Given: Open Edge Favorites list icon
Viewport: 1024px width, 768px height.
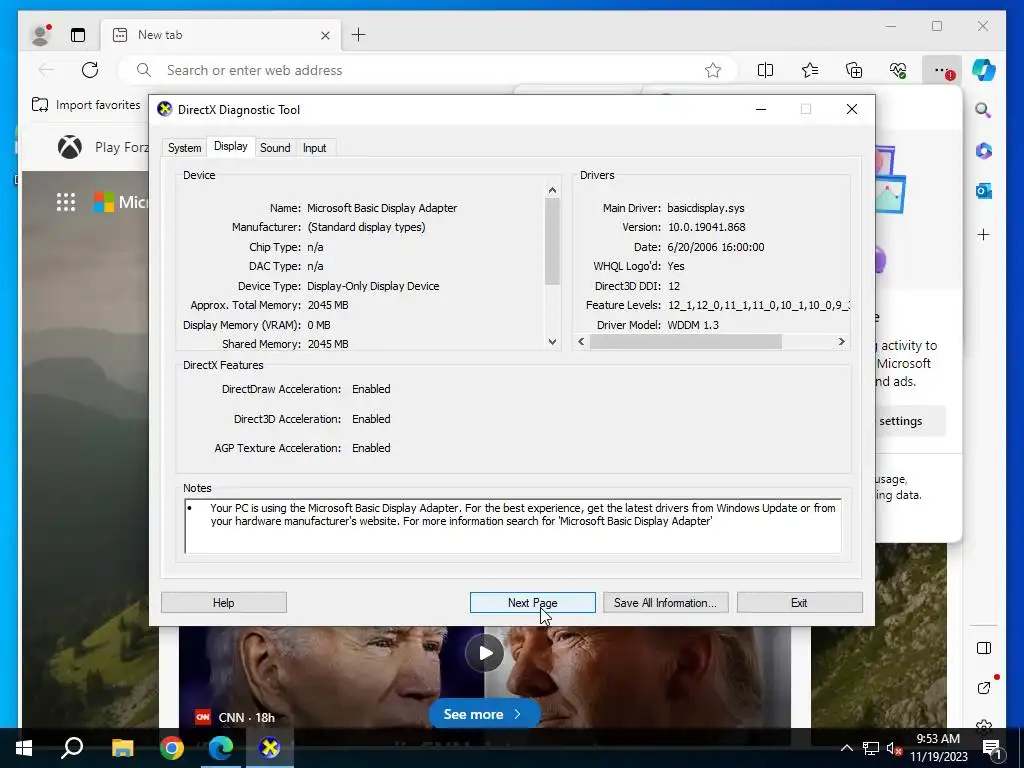Looking at the screenshot, I should coord(810,70).
